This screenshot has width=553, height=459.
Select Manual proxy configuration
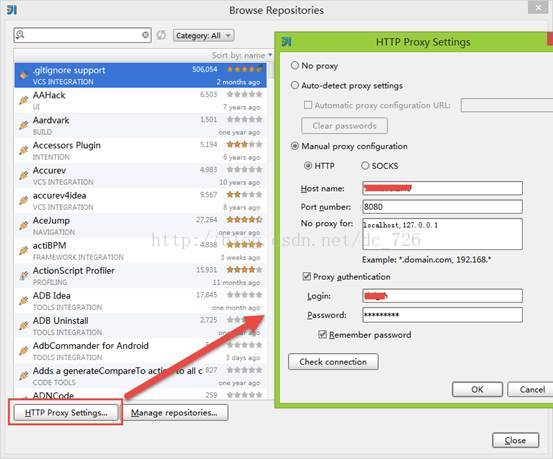tap(295, 146)
